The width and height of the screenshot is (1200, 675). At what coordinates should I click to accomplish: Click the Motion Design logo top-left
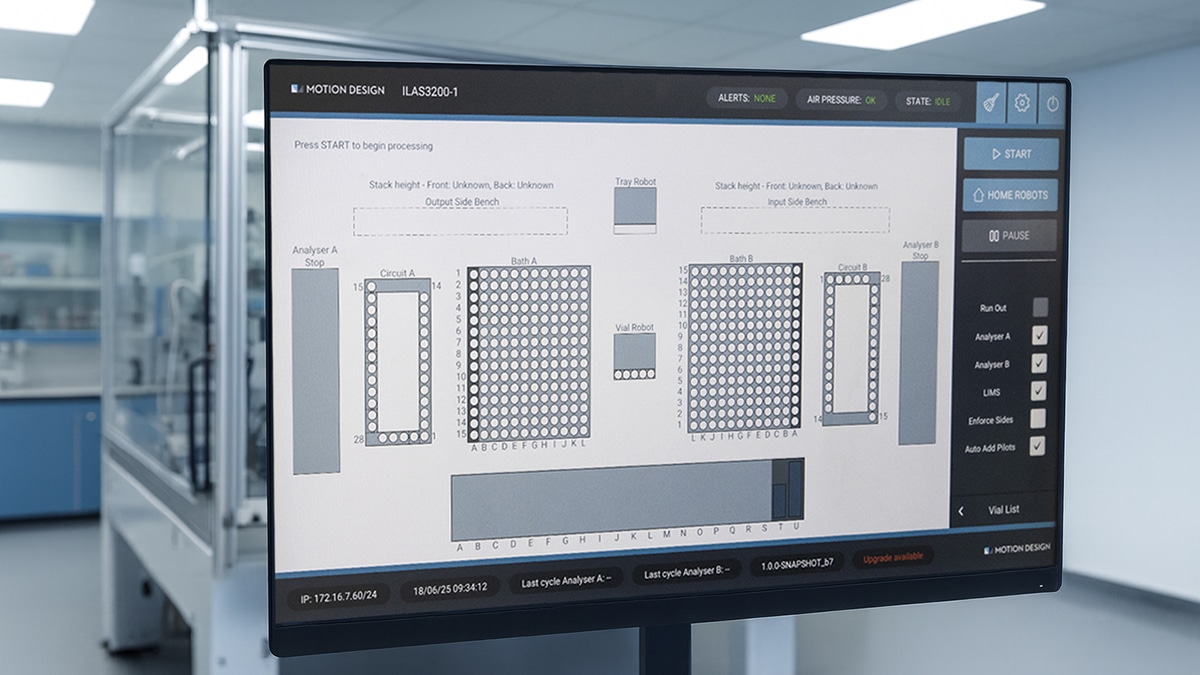tap(337, 90)
